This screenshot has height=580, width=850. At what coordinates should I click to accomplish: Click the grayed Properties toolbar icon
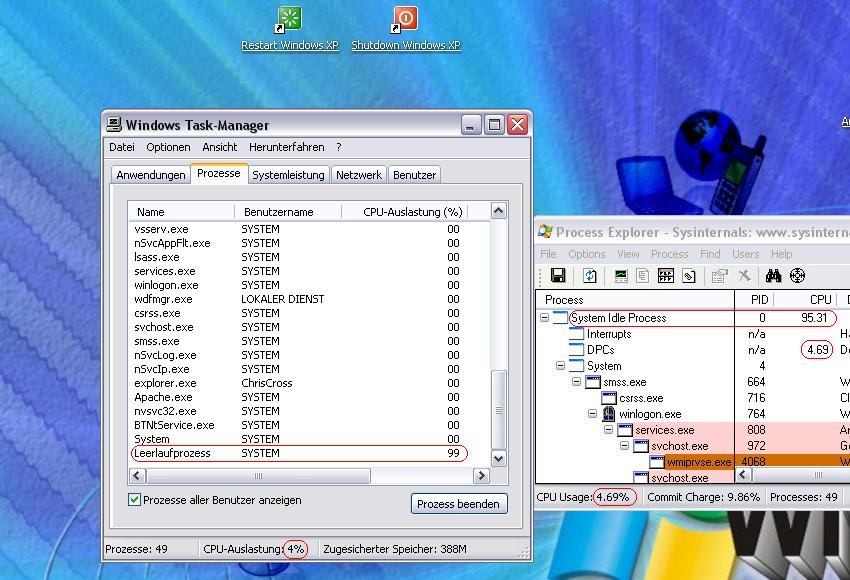pyautogui.click(x=719, y=275)
